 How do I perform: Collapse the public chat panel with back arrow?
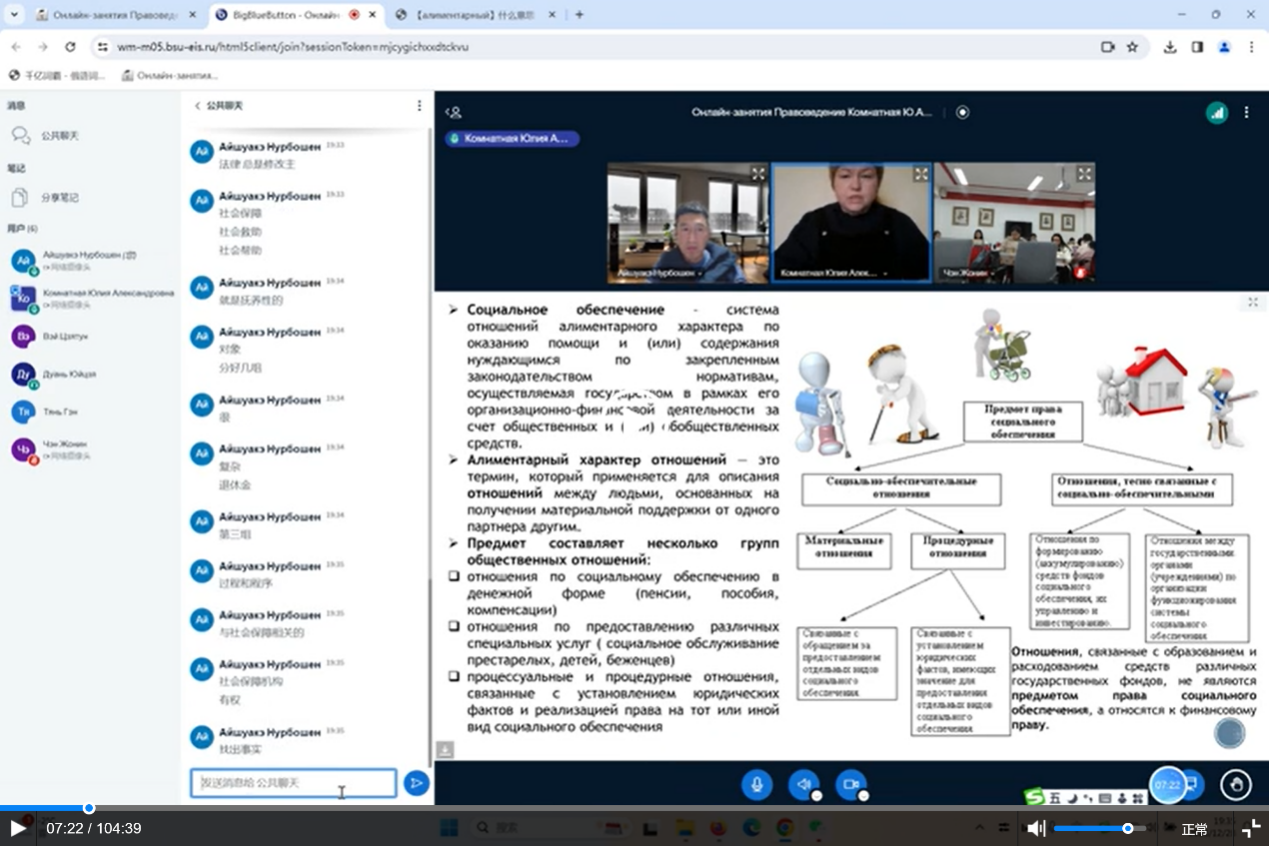click(198, 106)
